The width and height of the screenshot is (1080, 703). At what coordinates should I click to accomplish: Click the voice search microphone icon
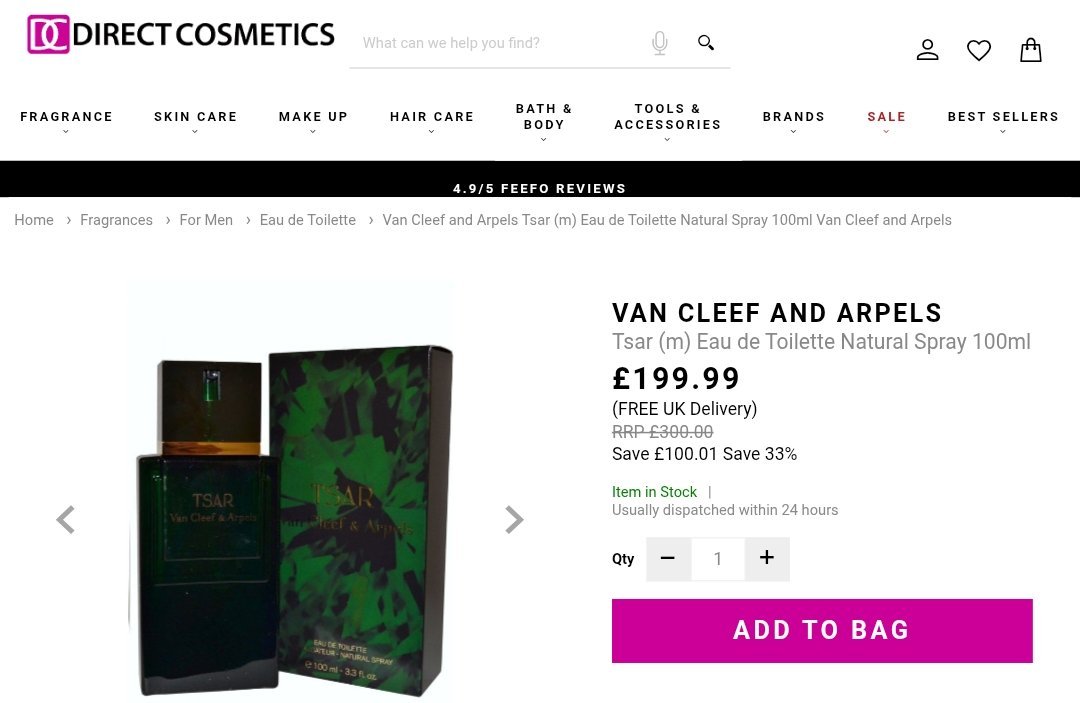point(659,43)
